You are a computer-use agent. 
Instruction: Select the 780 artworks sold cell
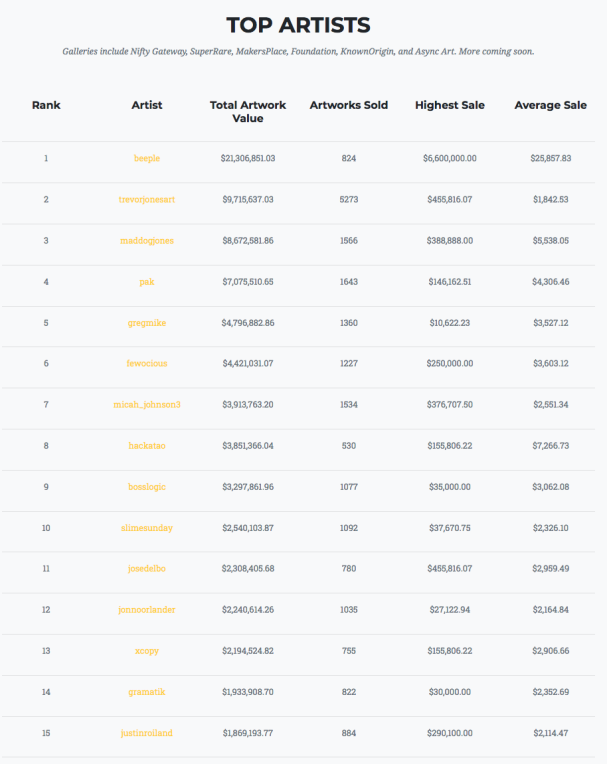(349, 568)
